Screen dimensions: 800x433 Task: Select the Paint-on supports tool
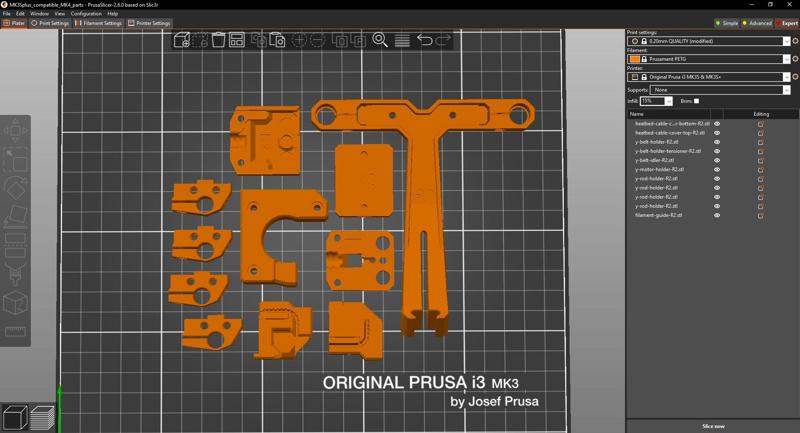point(15,275)
